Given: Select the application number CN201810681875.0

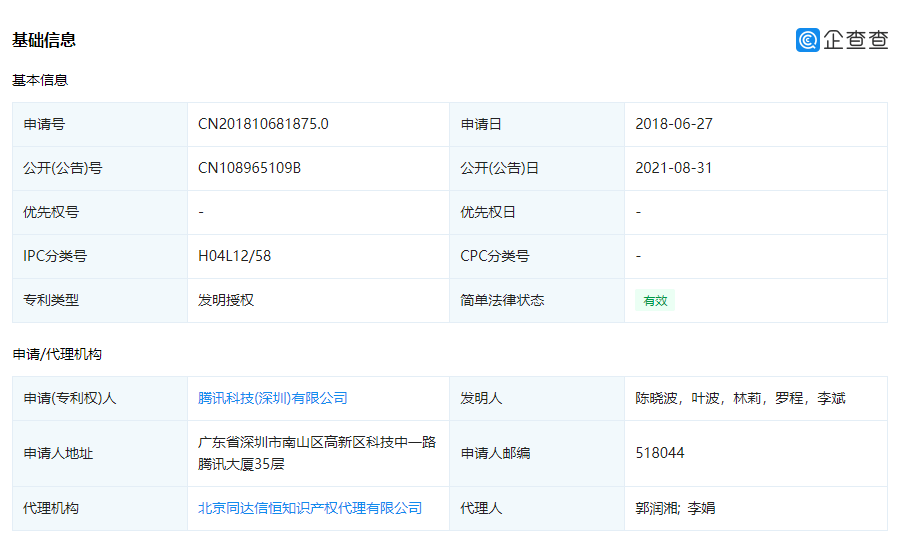Looking at the screenshot, I should 263,124.
